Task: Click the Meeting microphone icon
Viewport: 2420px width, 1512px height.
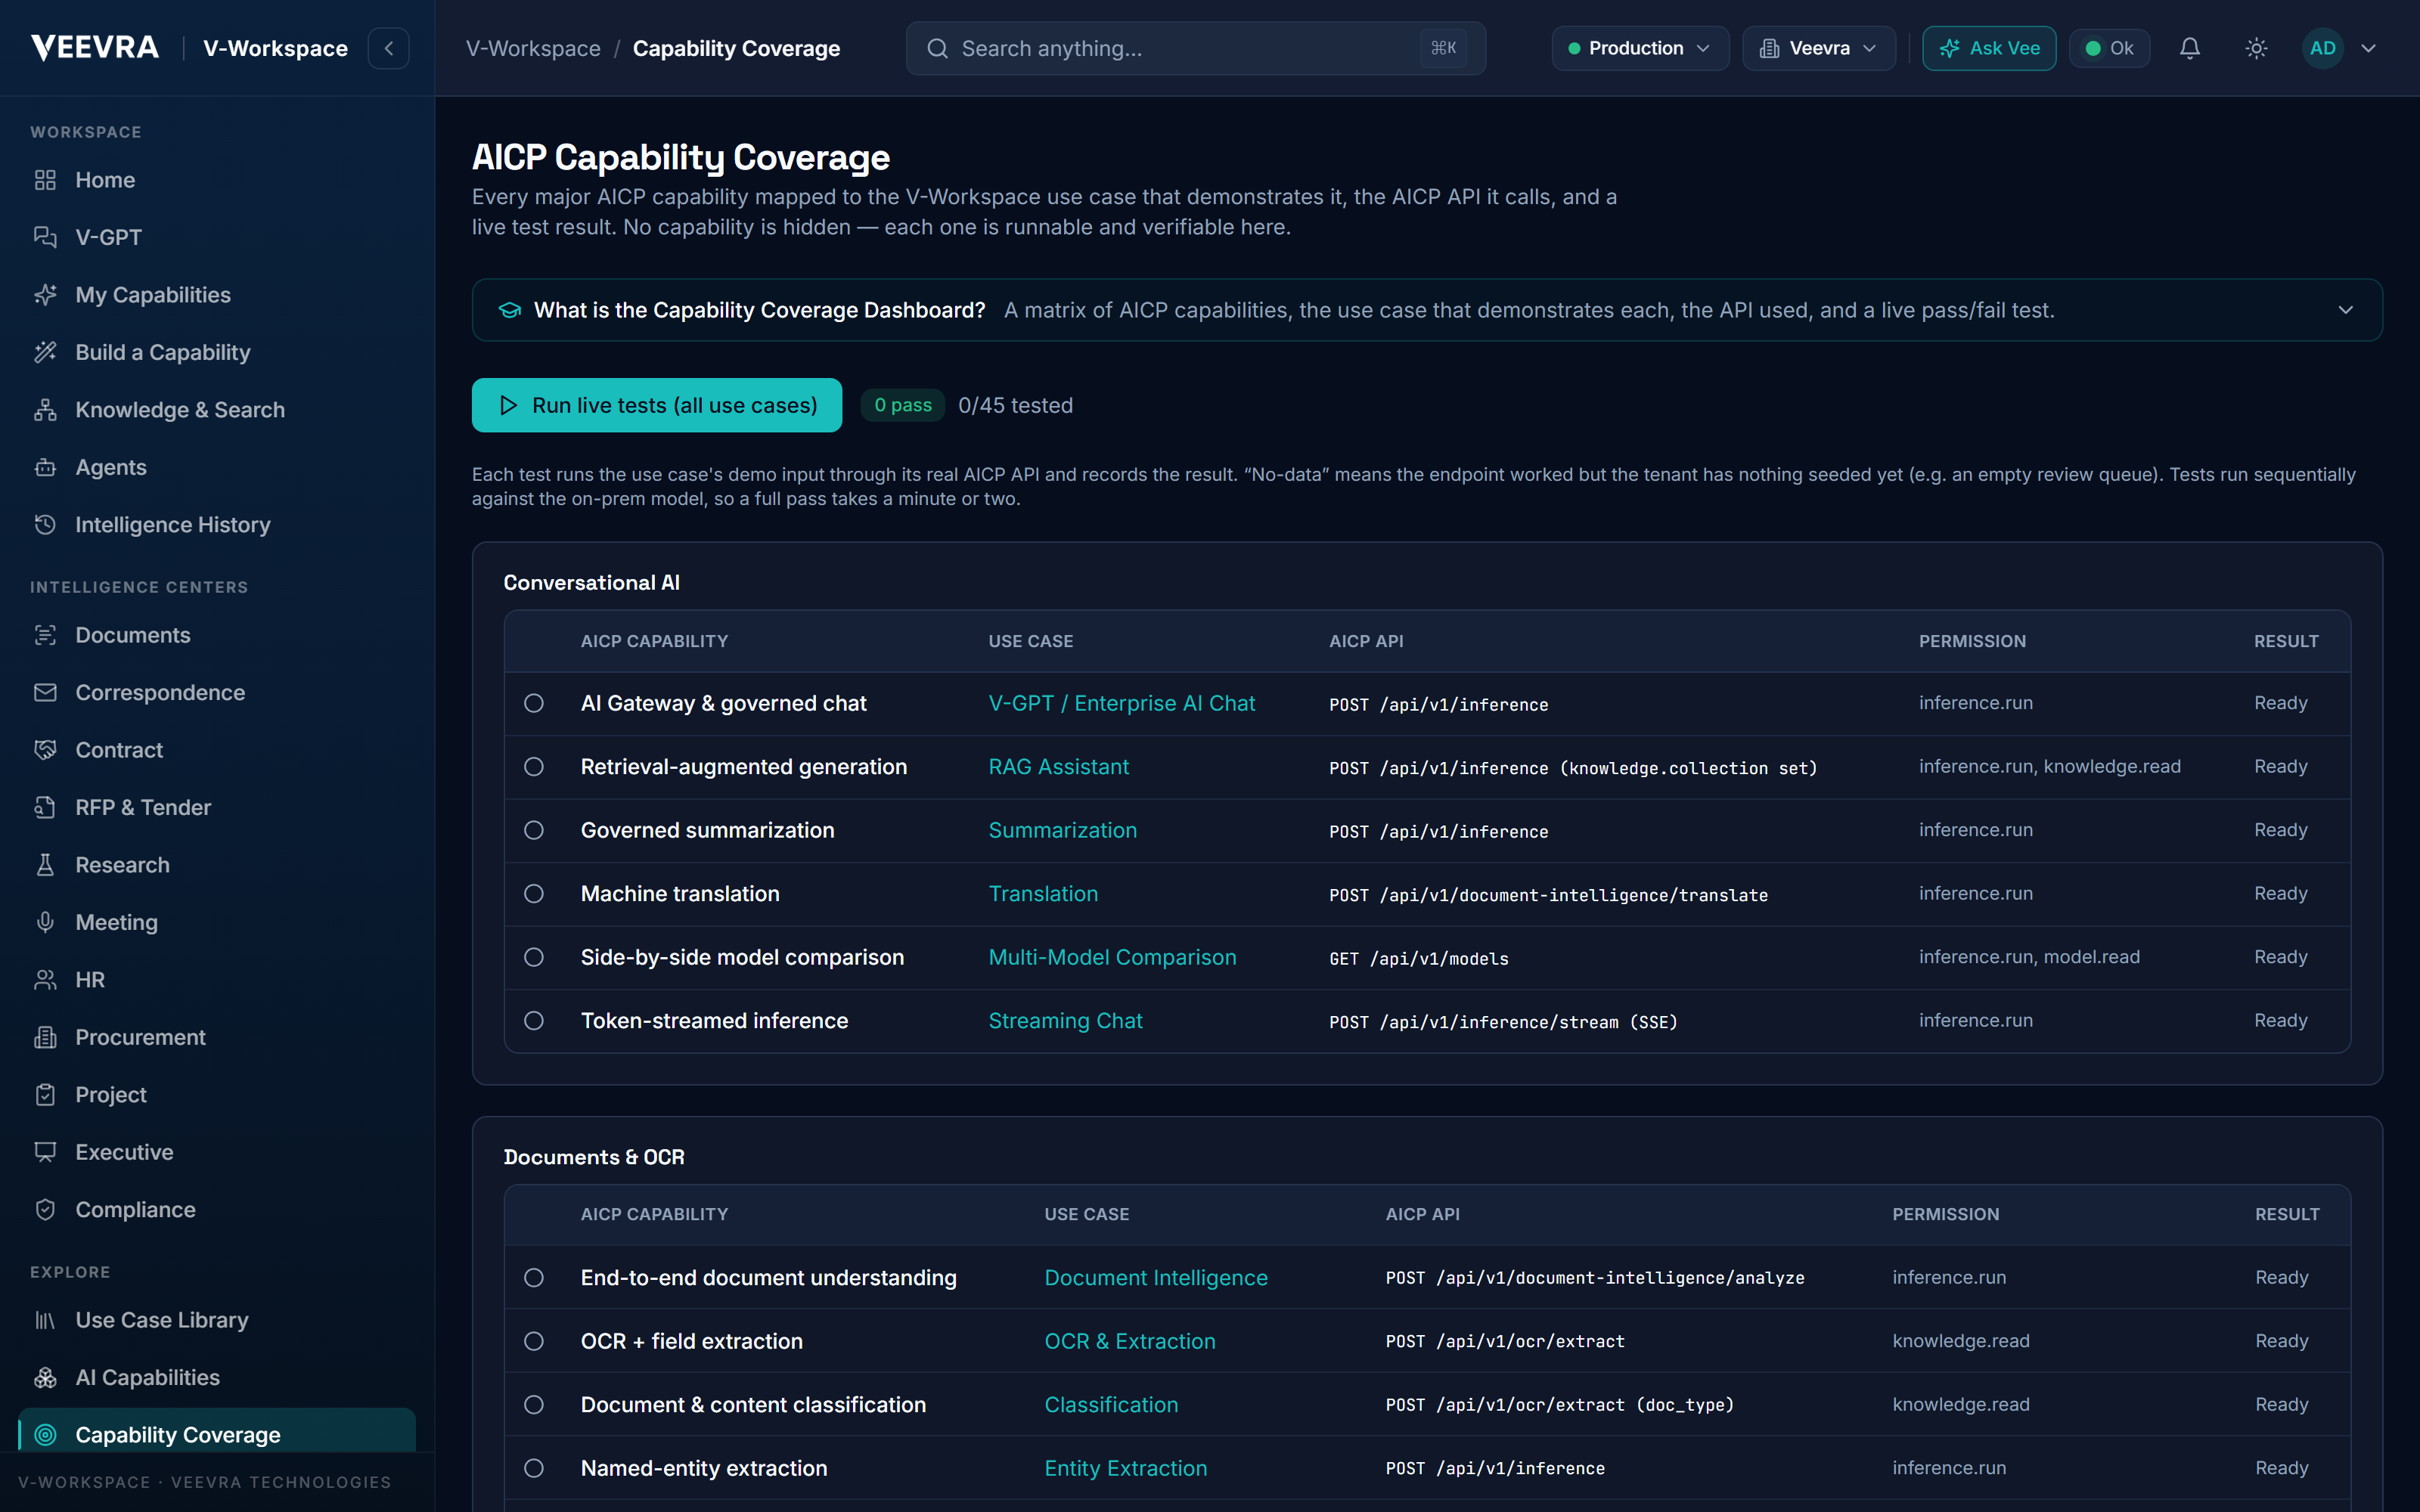Action: coord(45,922)
